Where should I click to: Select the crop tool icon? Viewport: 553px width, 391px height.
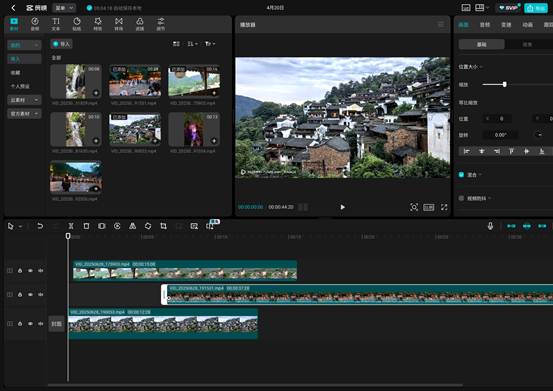click(x=163, y=226)
